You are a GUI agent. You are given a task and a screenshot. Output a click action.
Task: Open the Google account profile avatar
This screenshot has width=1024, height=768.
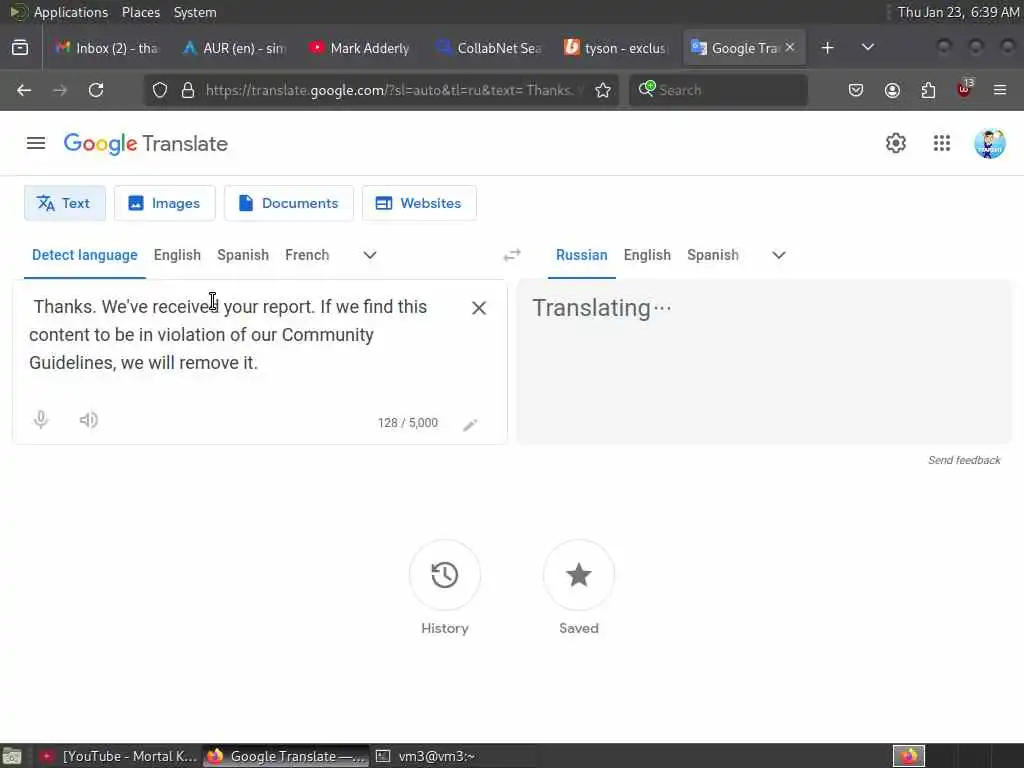989,143
